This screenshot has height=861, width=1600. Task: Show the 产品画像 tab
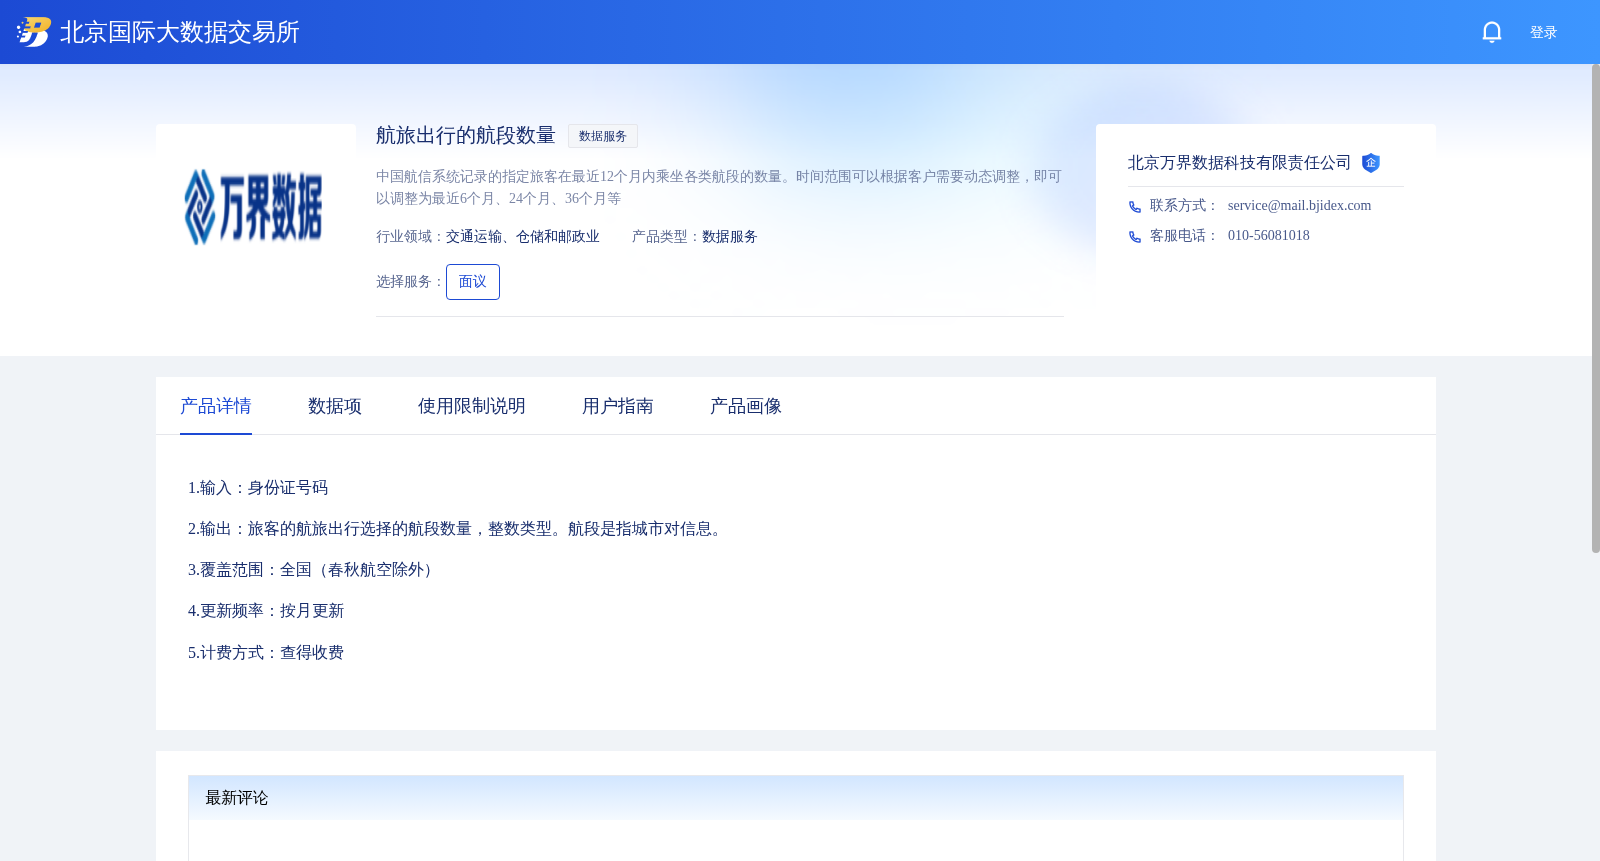746,406
